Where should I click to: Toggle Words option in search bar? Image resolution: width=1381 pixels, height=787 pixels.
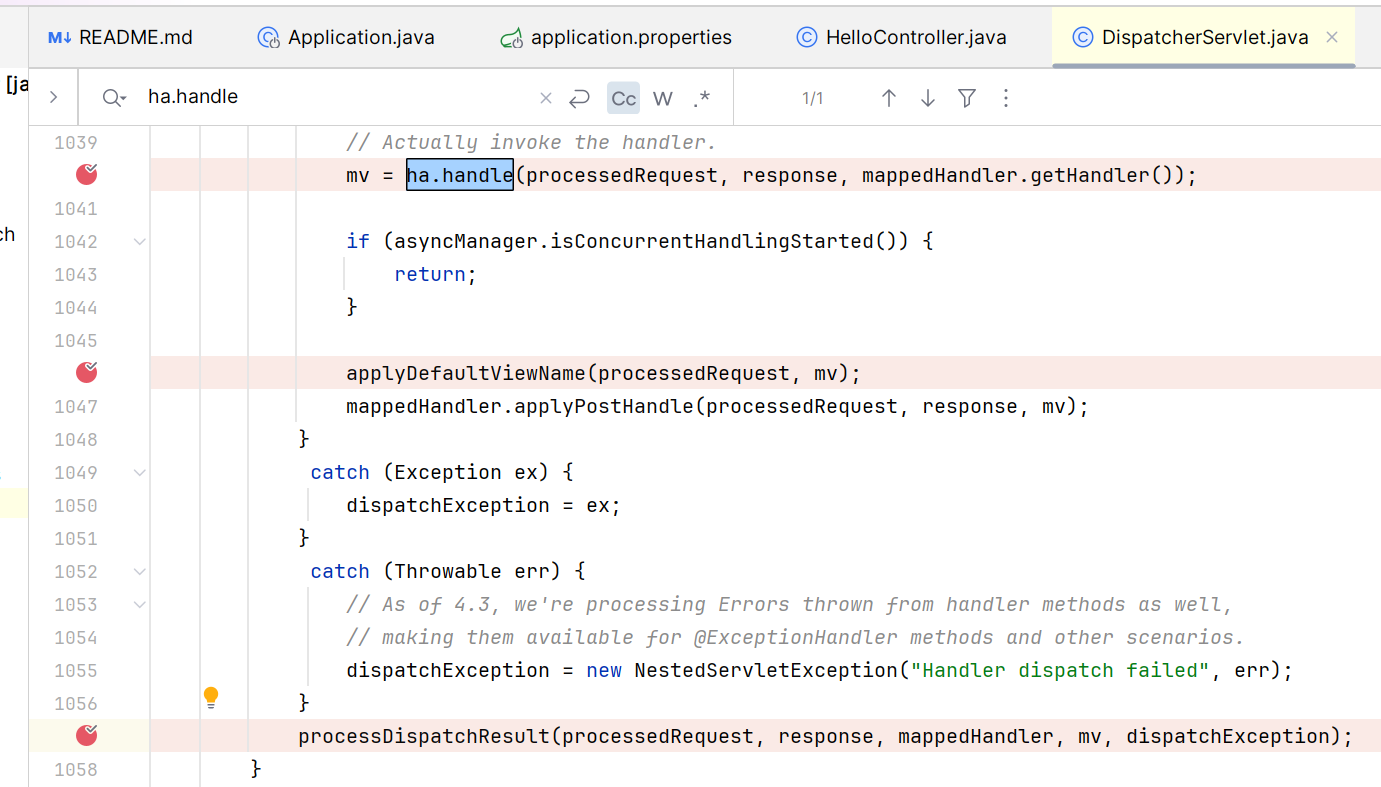point(662,98)
